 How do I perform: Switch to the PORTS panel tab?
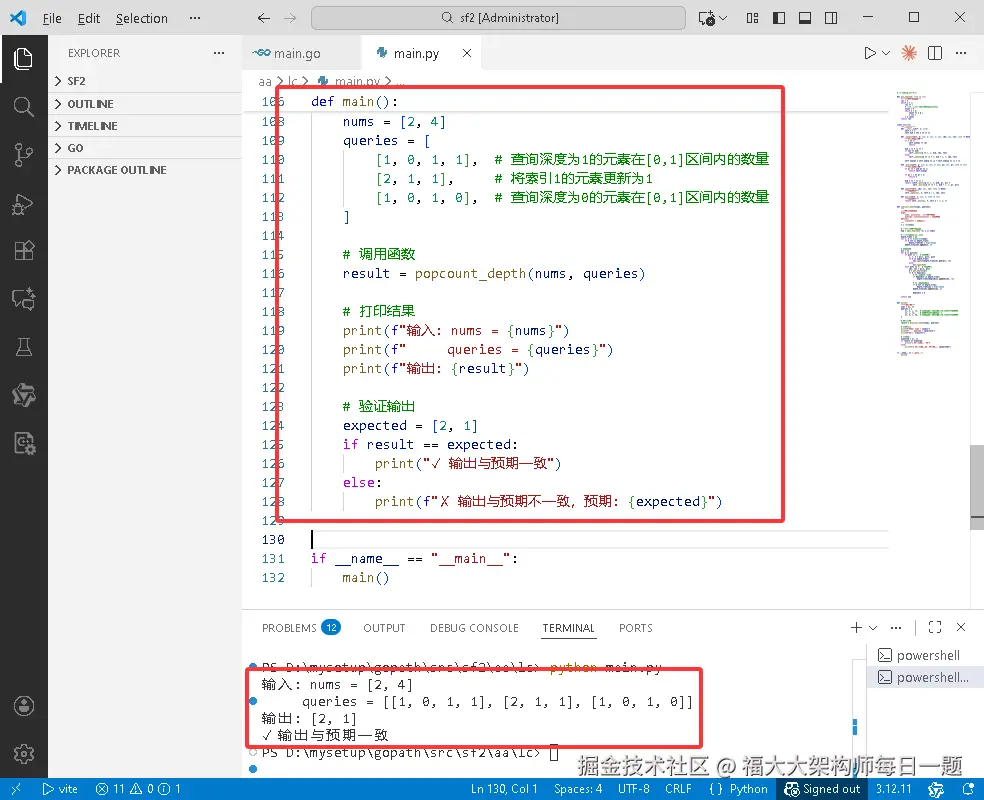(x=636, y=627)
